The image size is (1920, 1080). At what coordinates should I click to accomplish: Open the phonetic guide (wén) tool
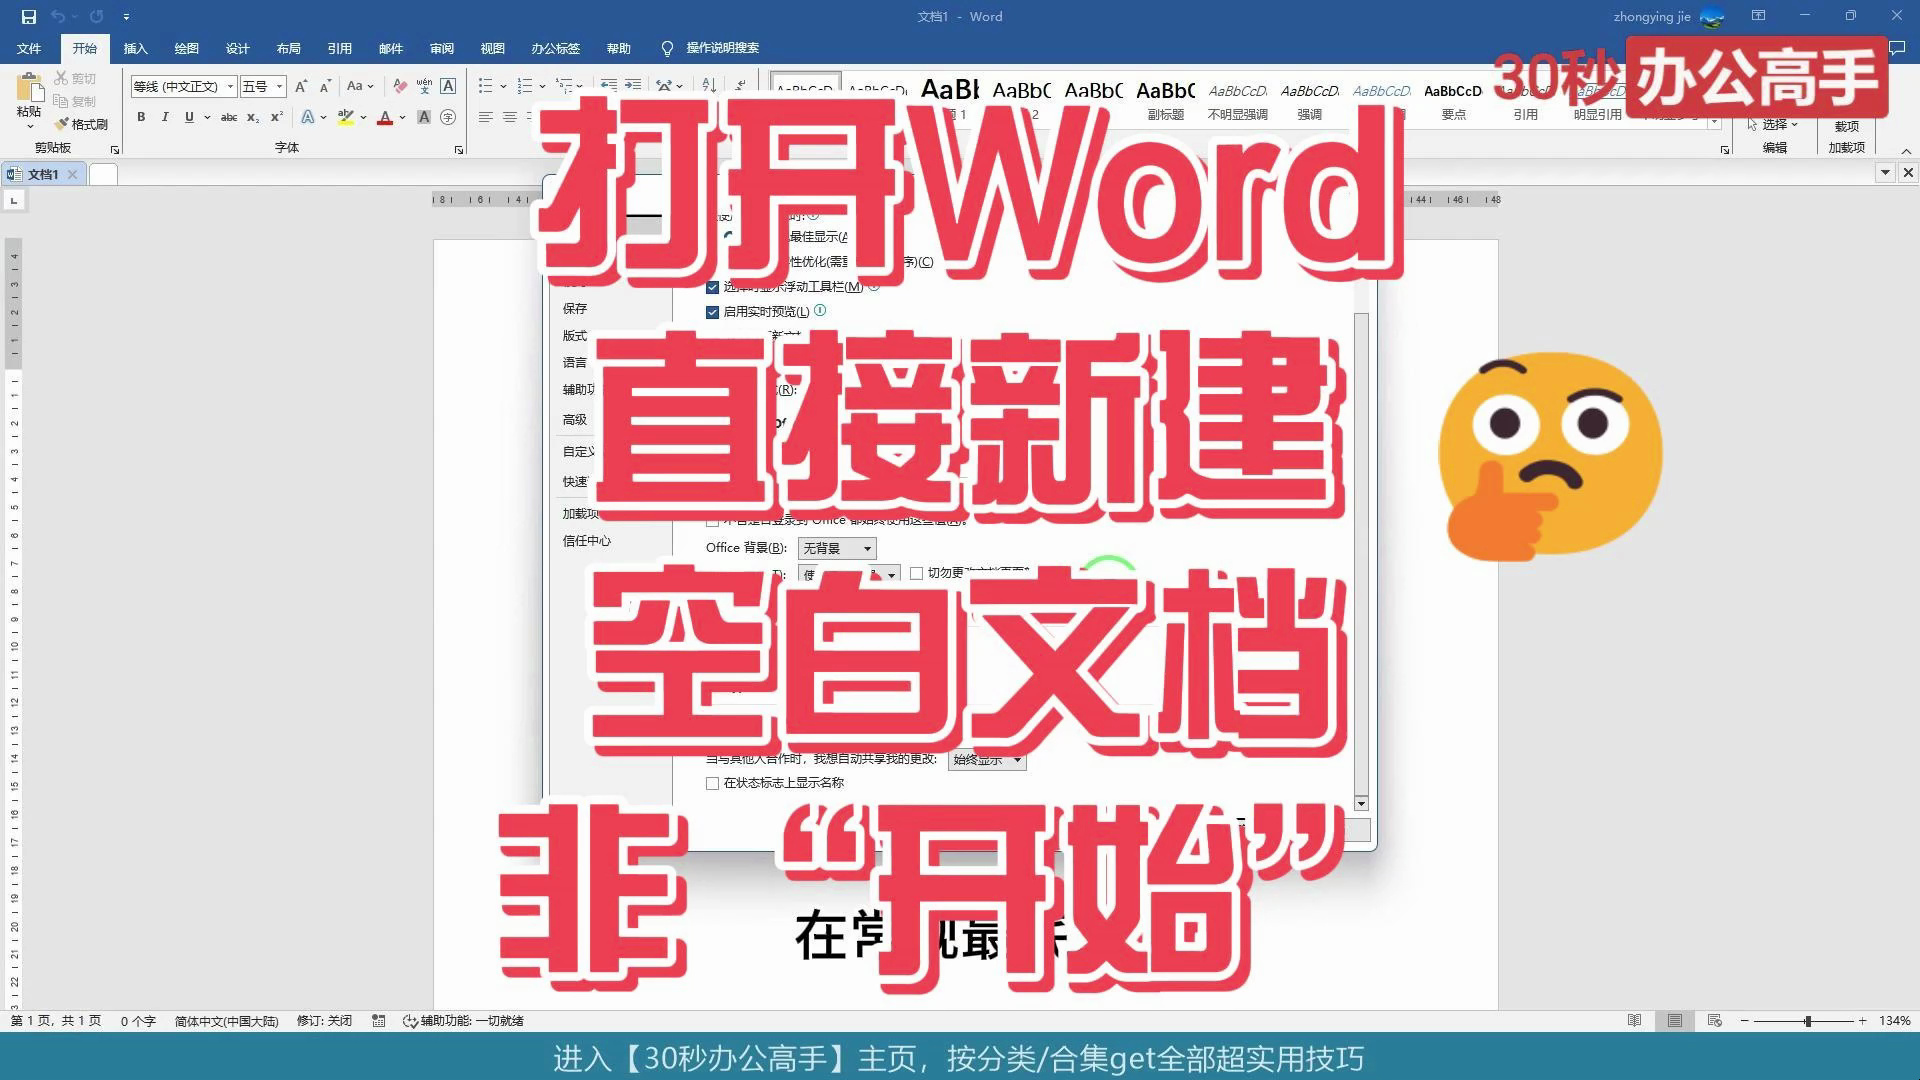tap(424, 86)
